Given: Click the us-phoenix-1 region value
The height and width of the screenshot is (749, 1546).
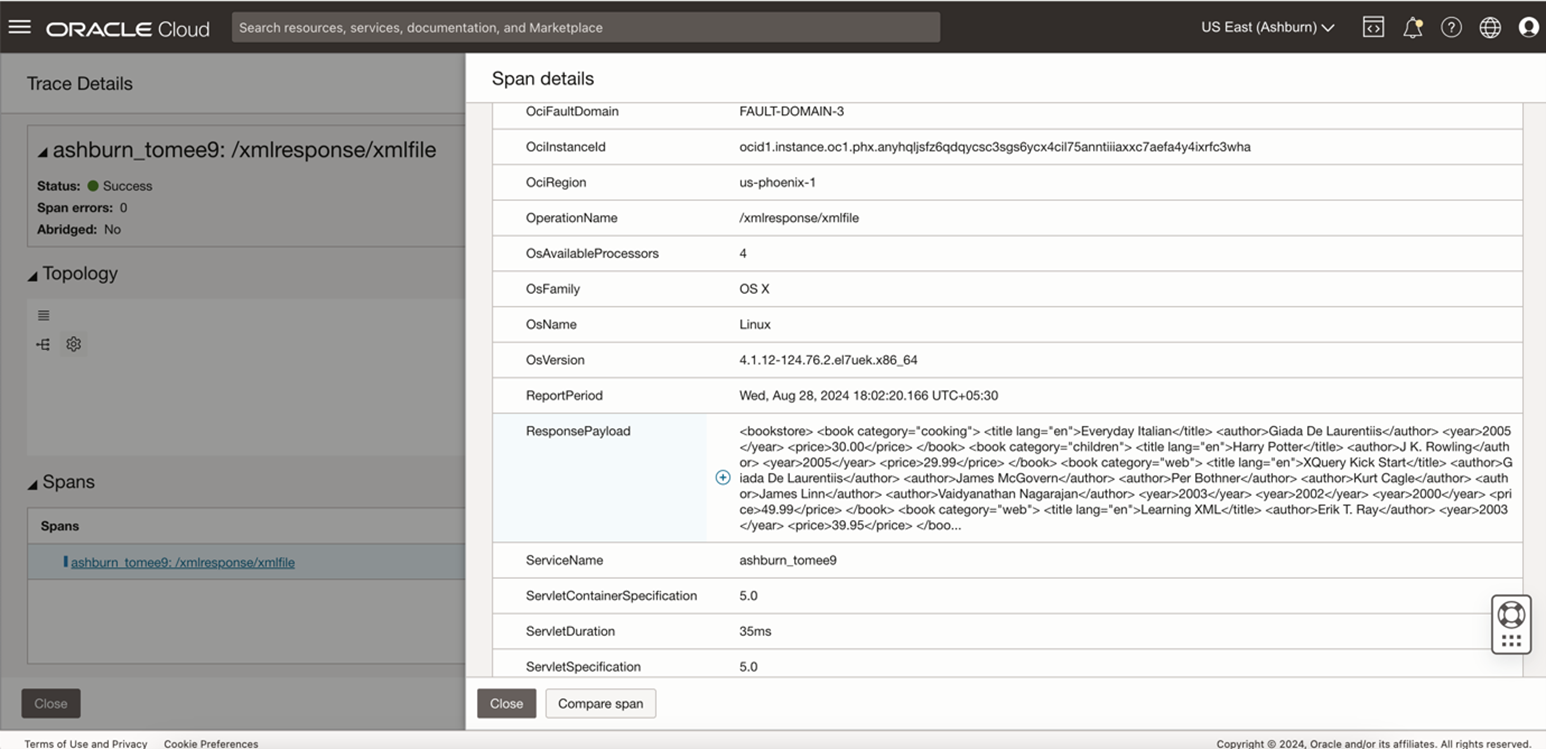Looking at the screenshot, I should [777, 182].
